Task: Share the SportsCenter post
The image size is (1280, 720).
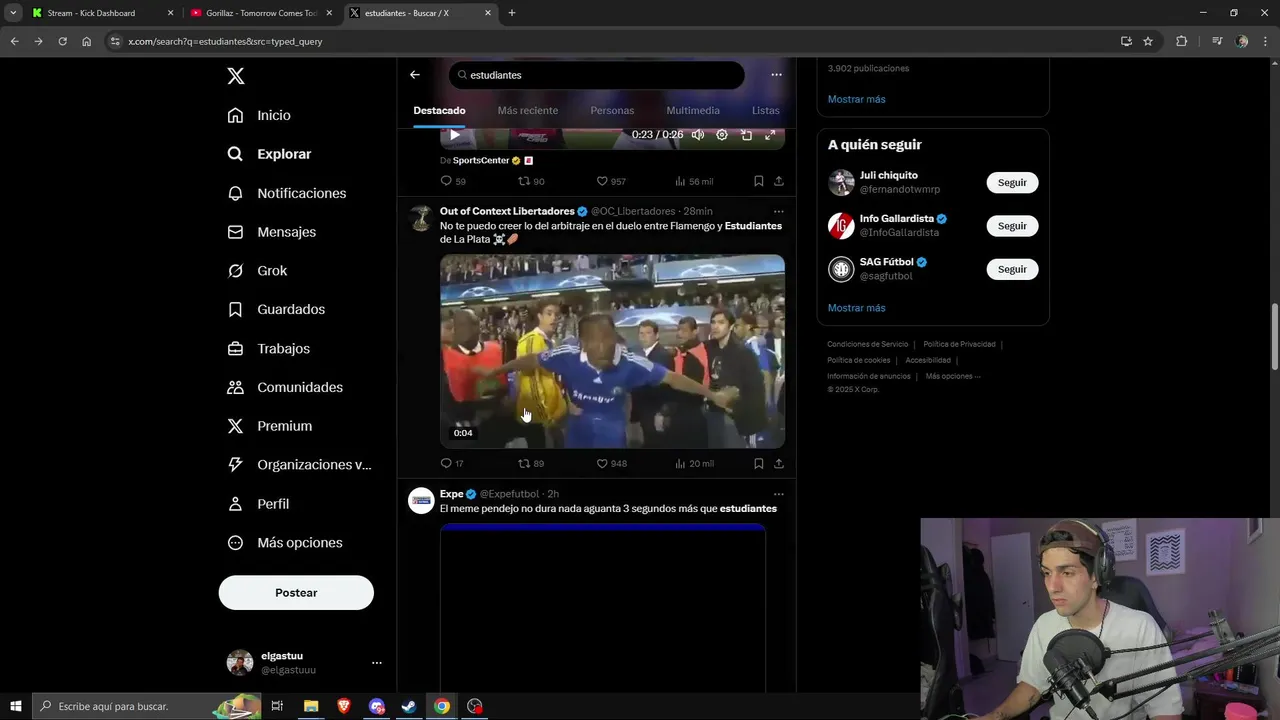Action: point(779,181)
